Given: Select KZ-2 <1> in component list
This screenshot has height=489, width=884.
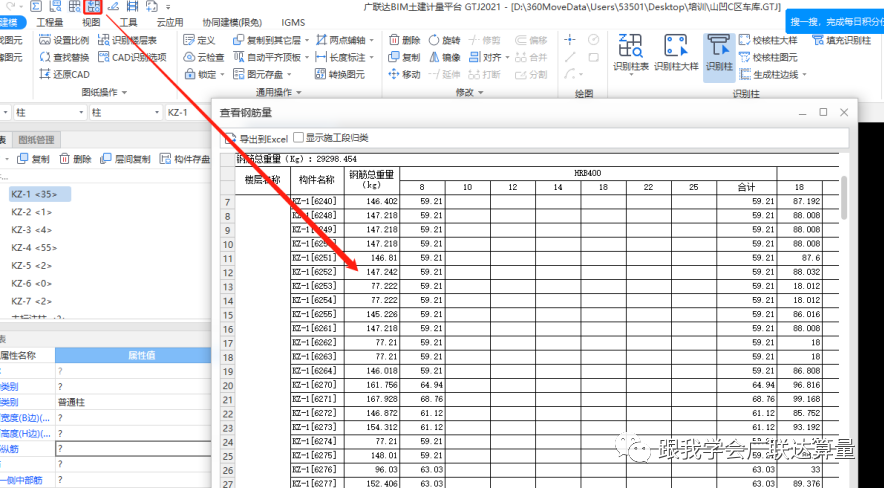Looking at the screenshot, I should click(x=32, y=212).
